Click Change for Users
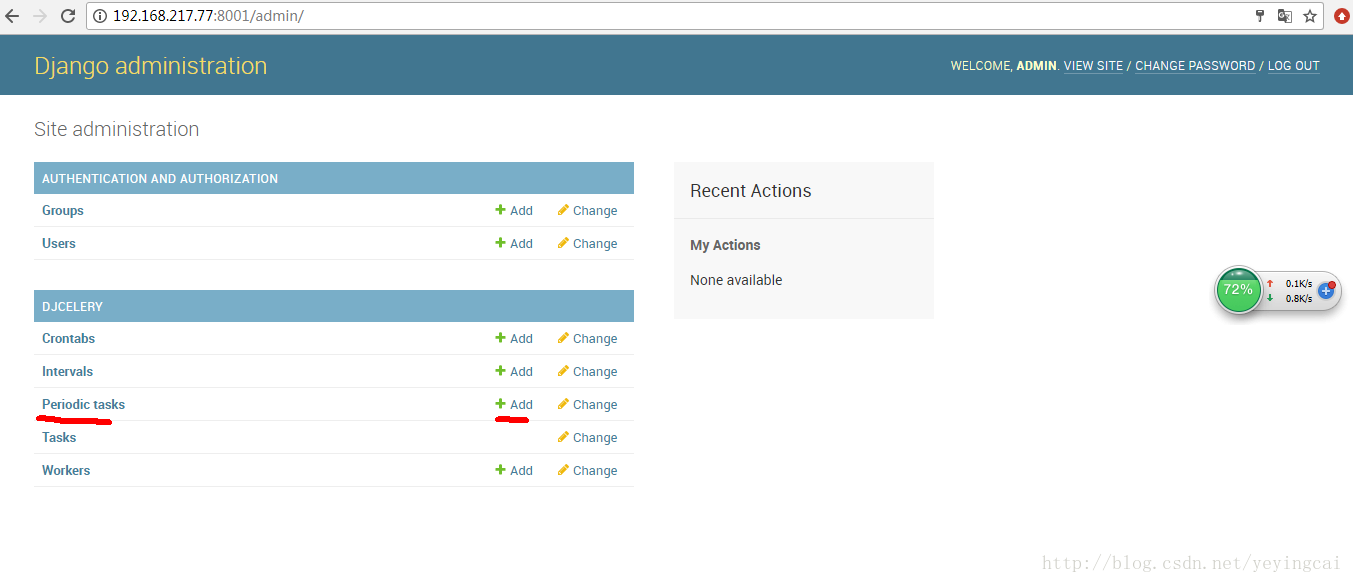Viewport: 1353px width, 583px height. [587, 244]
